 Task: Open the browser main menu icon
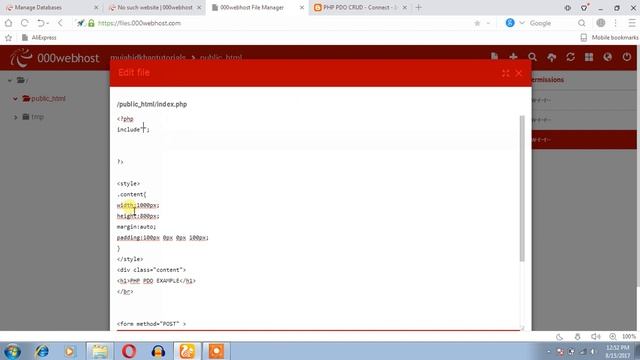tap(631, 23)
